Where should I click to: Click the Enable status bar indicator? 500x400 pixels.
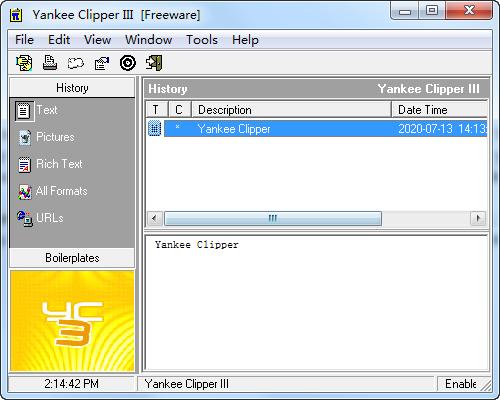(461, 384)
